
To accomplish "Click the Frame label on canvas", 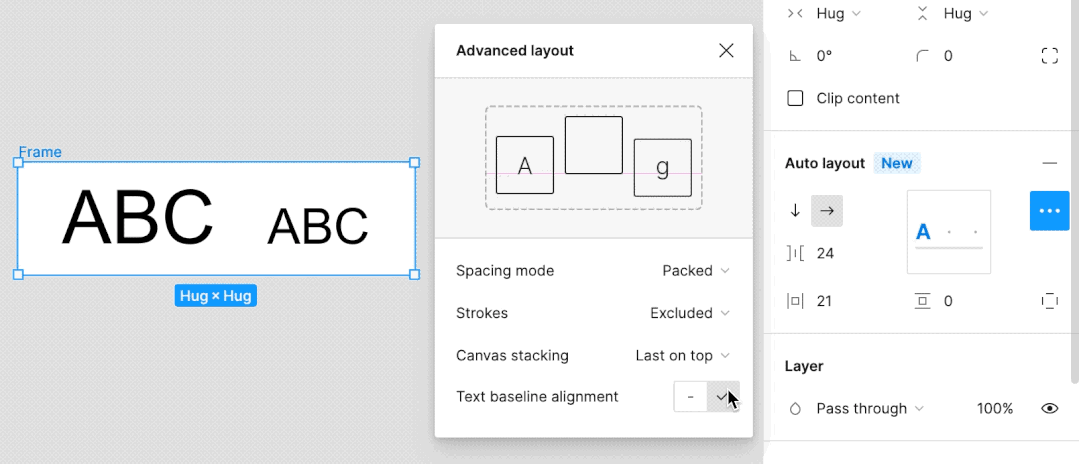I will (x=40, y=152).
